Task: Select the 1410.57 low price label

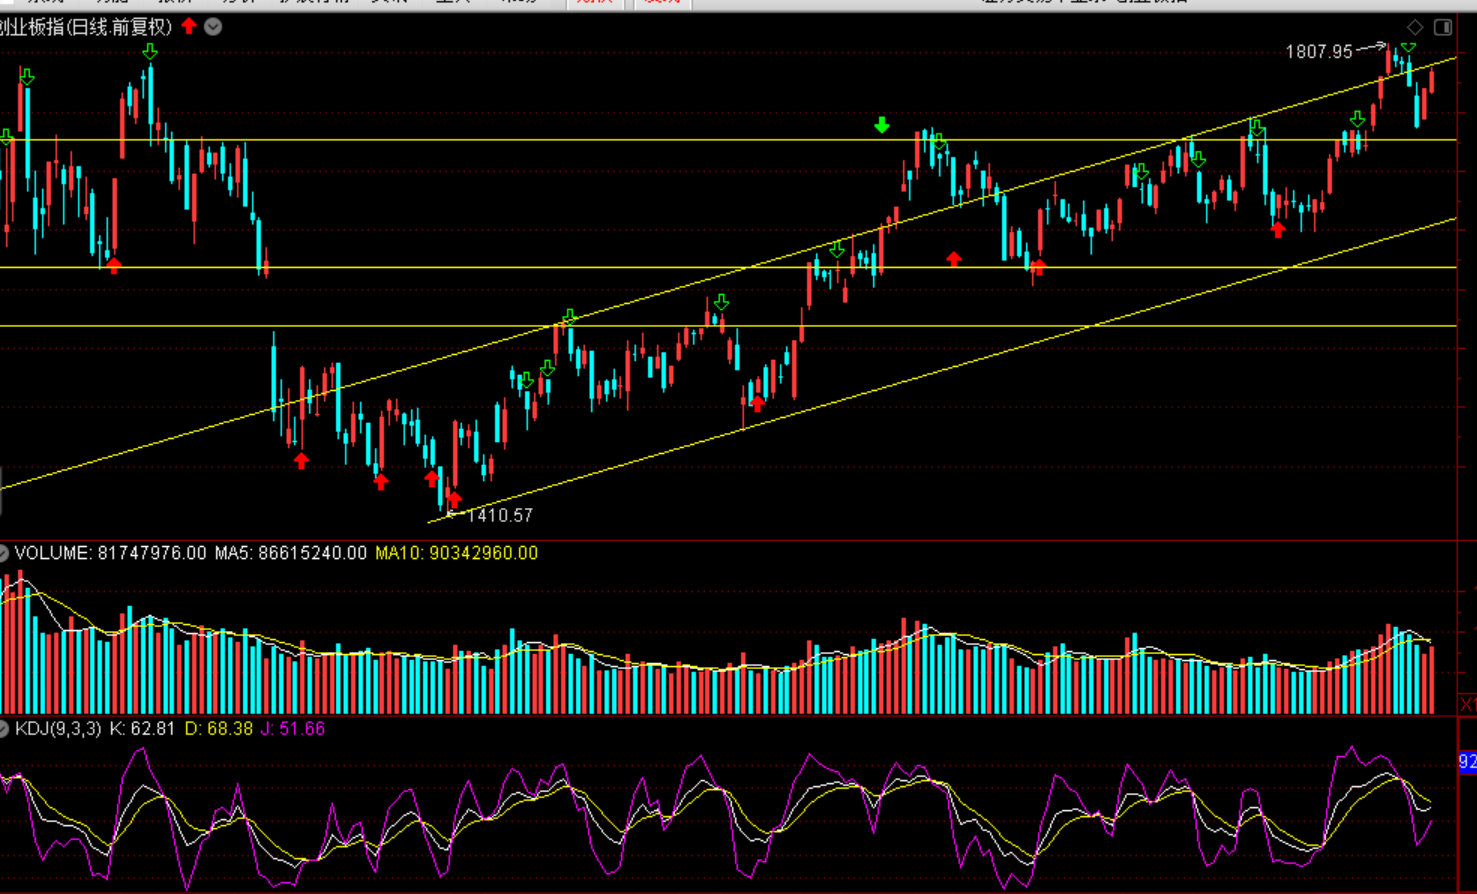Action: (x=499, y=515)
